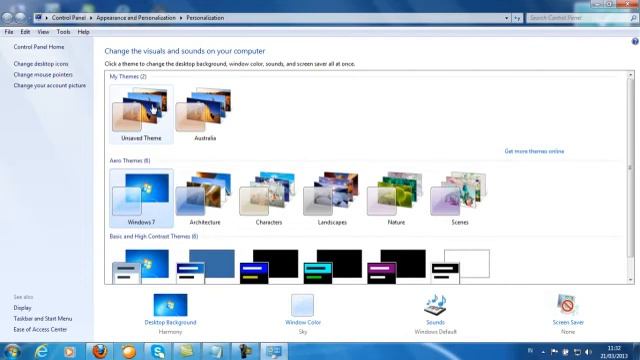Click the Action Center flag icon
This screenshot has height=360, width=640.
554,352
